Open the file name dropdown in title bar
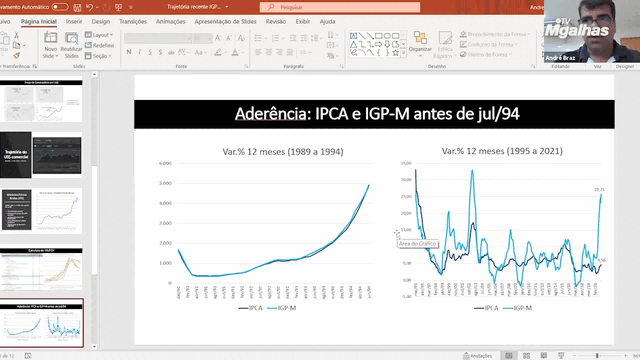 click(227, 7)
